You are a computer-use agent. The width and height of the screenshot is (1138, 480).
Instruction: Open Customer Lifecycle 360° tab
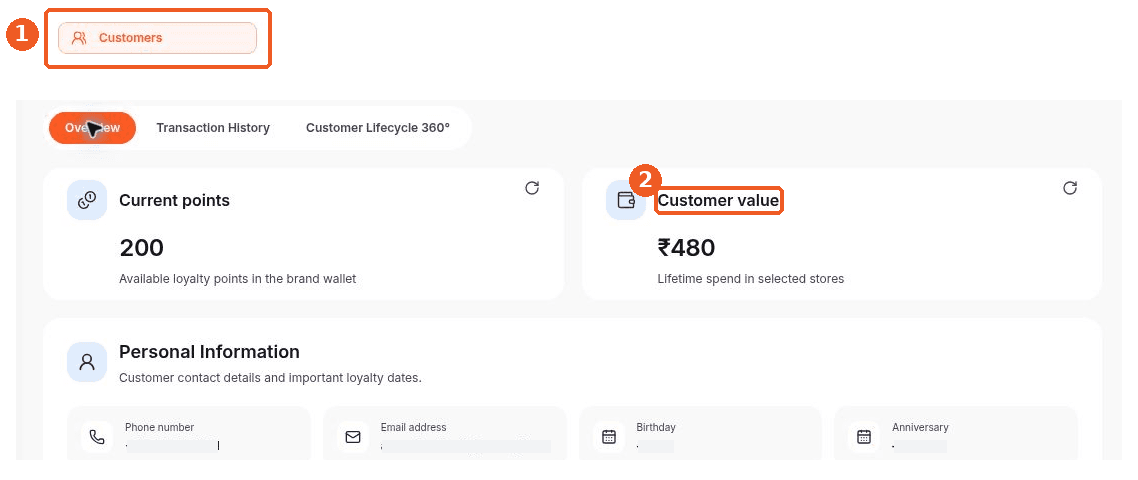tap(377, 128)
